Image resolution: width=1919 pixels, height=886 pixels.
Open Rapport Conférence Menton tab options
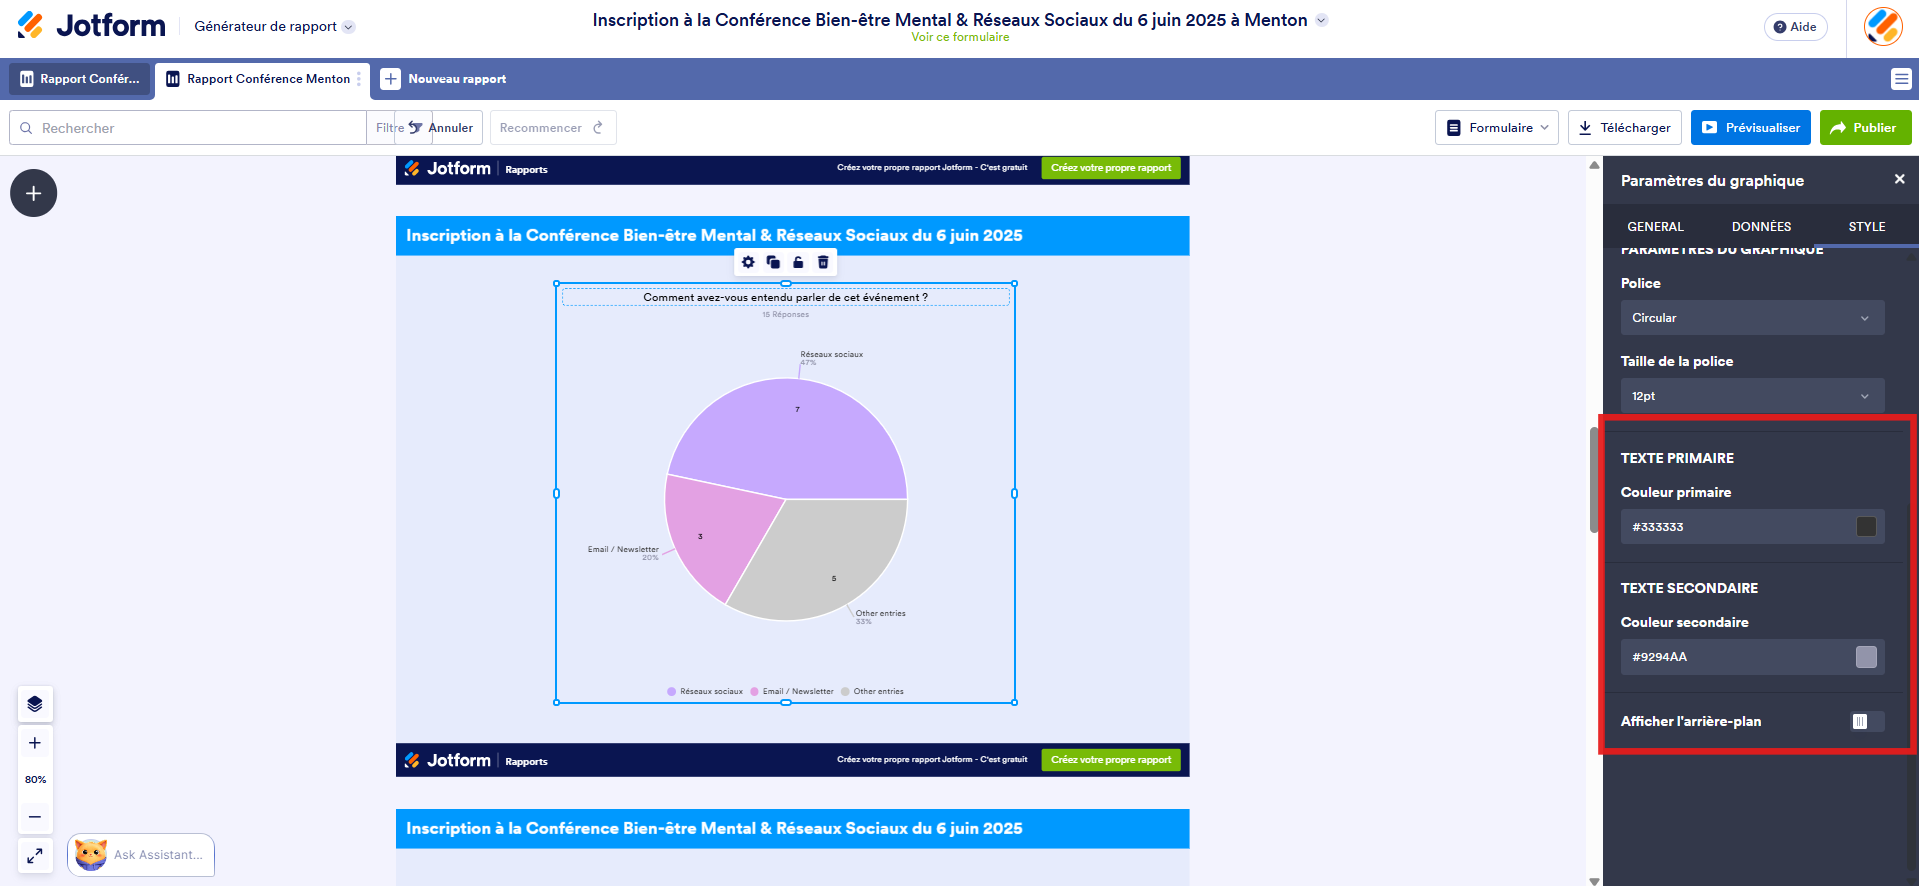click(x=359, y=79)
